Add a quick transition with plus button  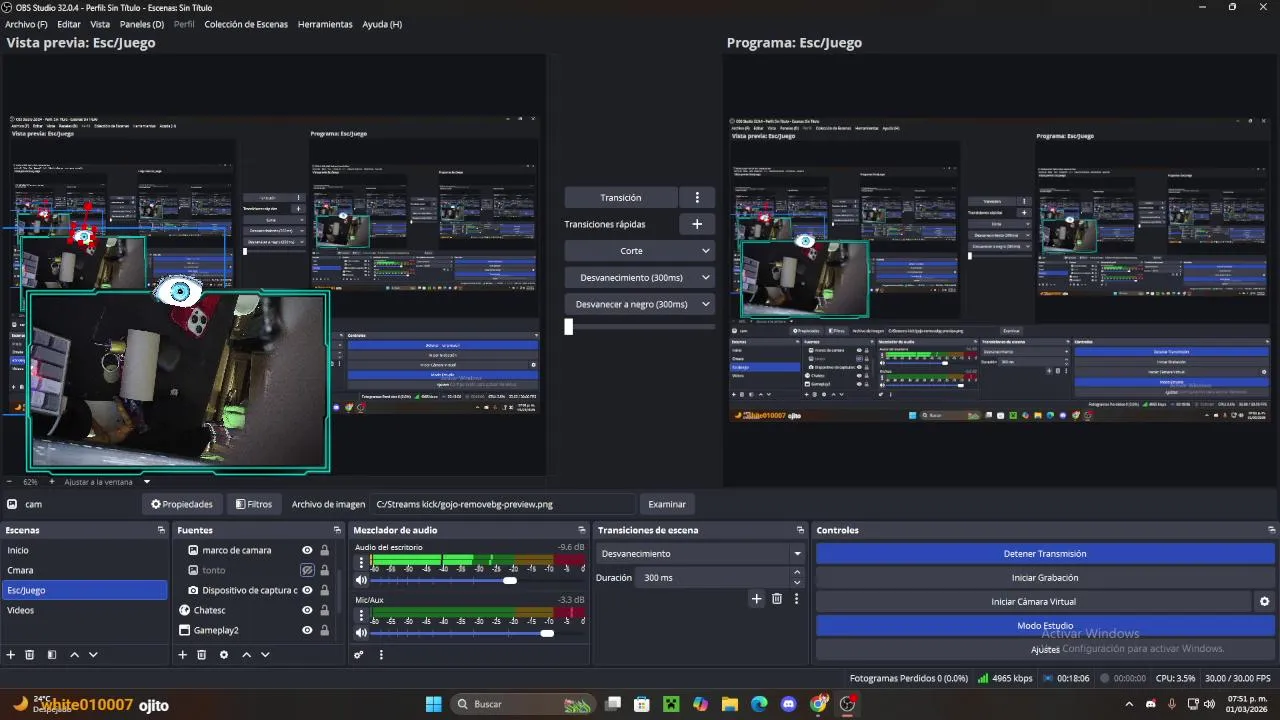click(697, 224)
